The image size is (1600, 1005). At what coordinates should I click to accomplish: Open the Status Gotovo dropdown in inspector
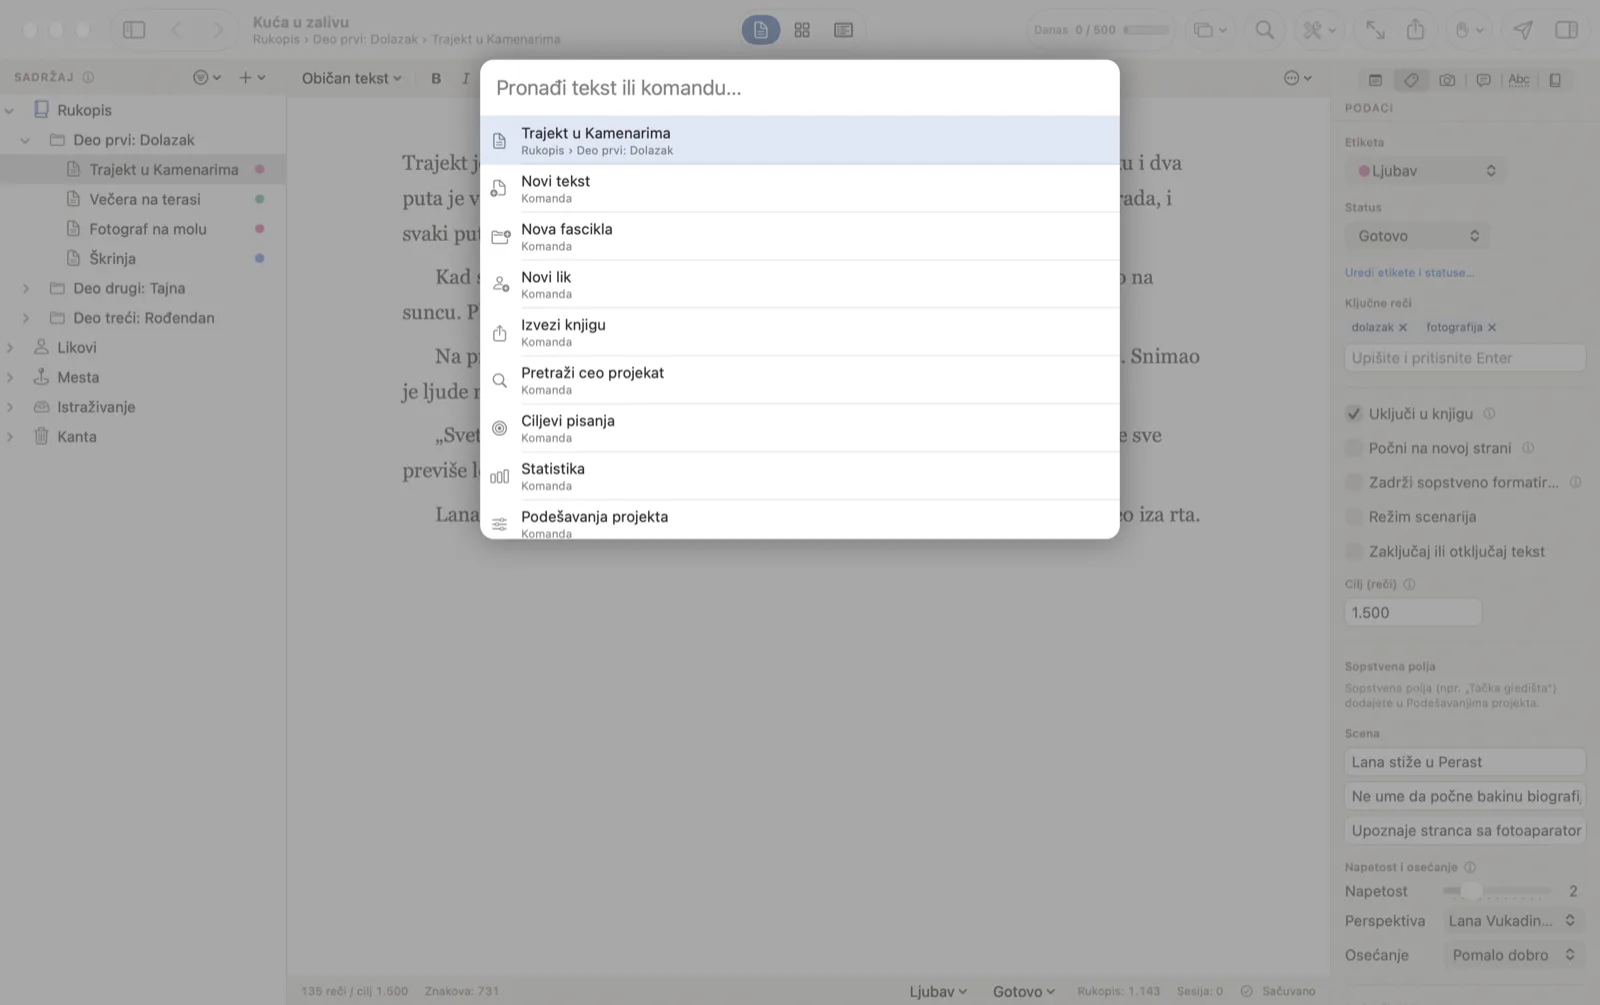pos(1417,236)
